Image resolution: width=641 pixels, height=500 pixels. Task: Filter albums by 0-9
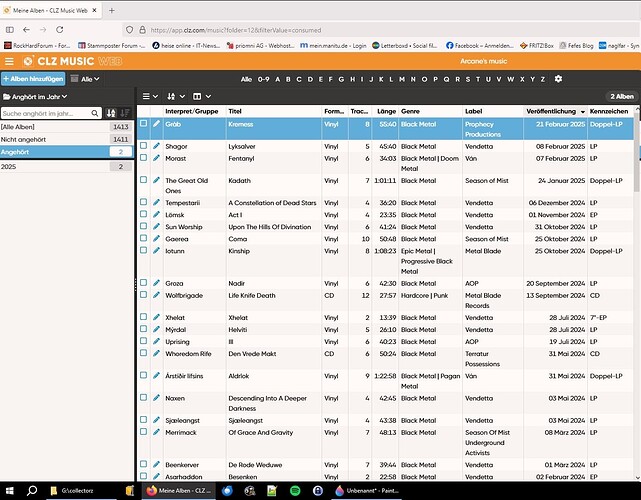(263, 79)
